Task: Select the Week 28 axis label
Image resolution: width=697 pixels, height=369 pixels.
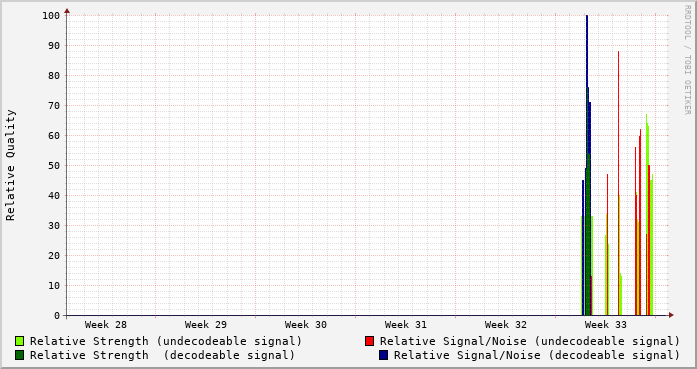Action: click(106, 325)
